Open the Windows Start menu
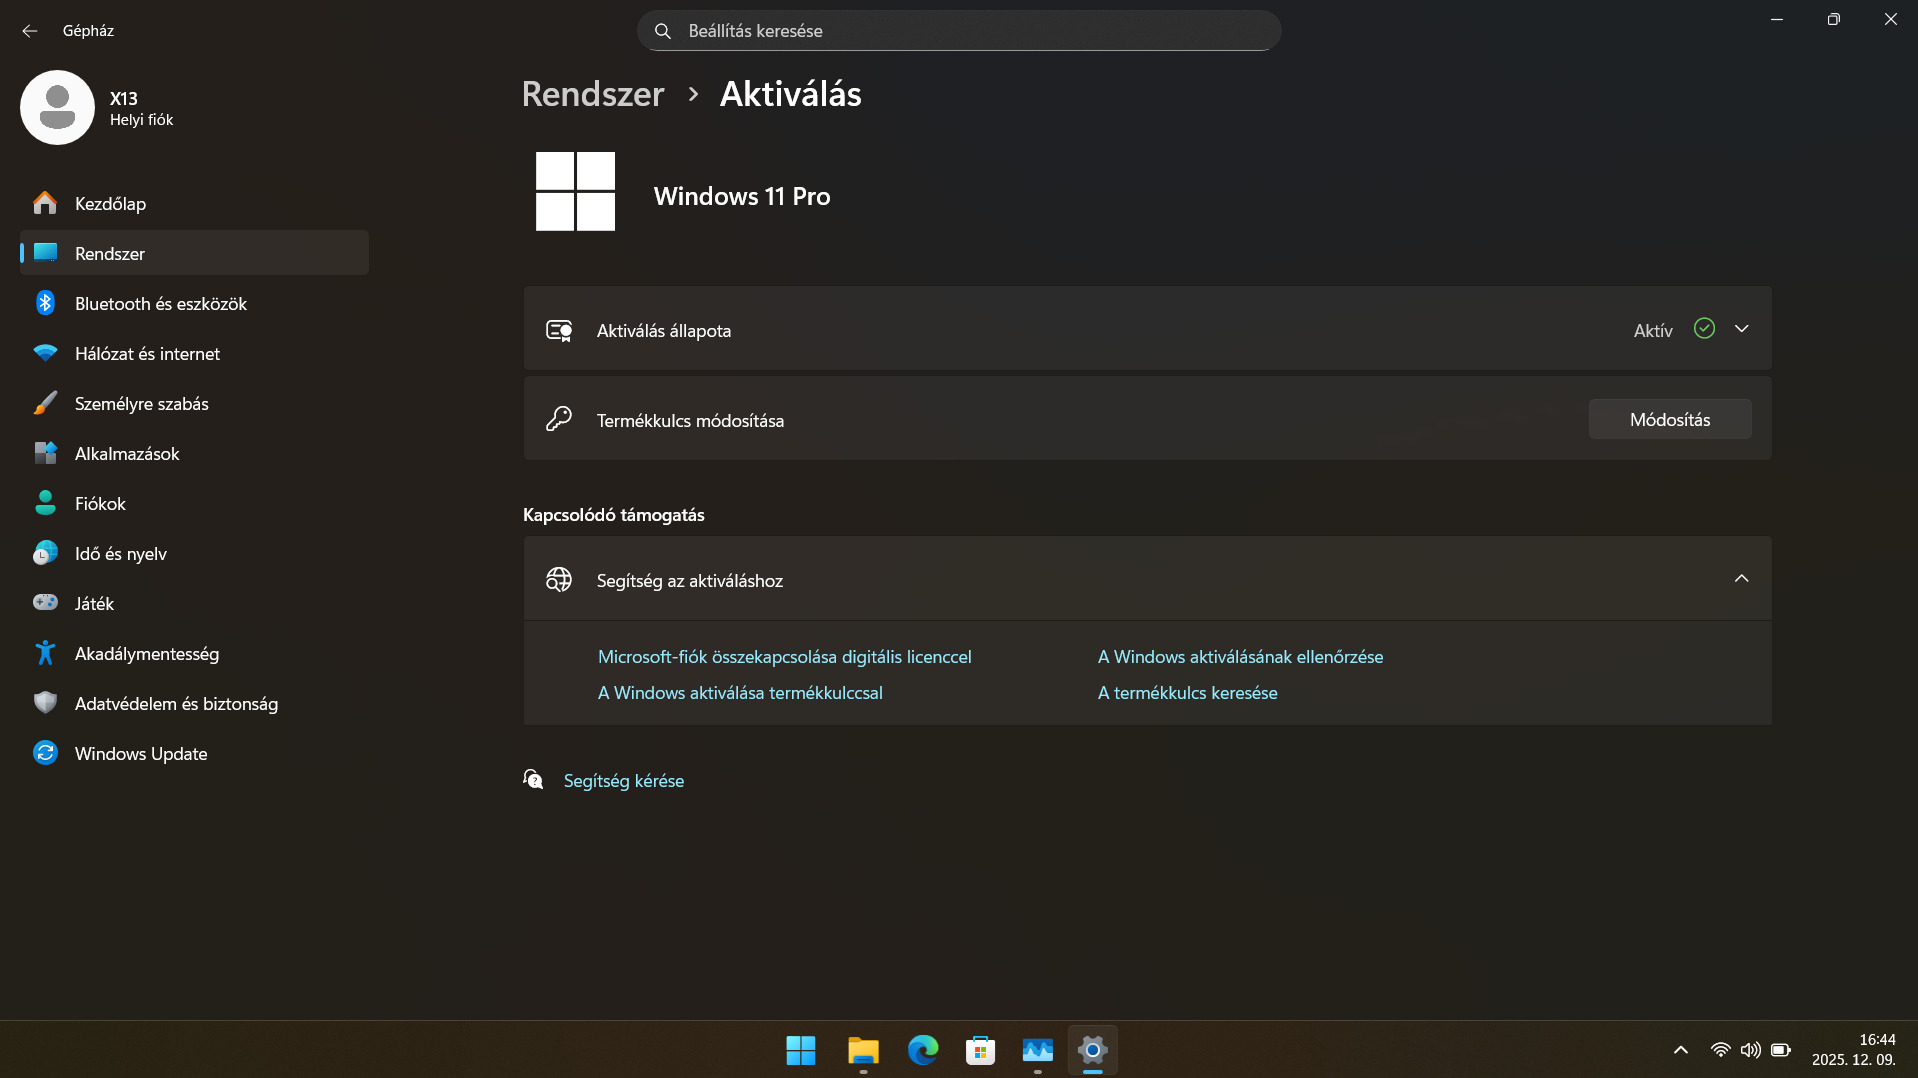This screenshot has width=1918, height=1078. (x=801, y=1050)
